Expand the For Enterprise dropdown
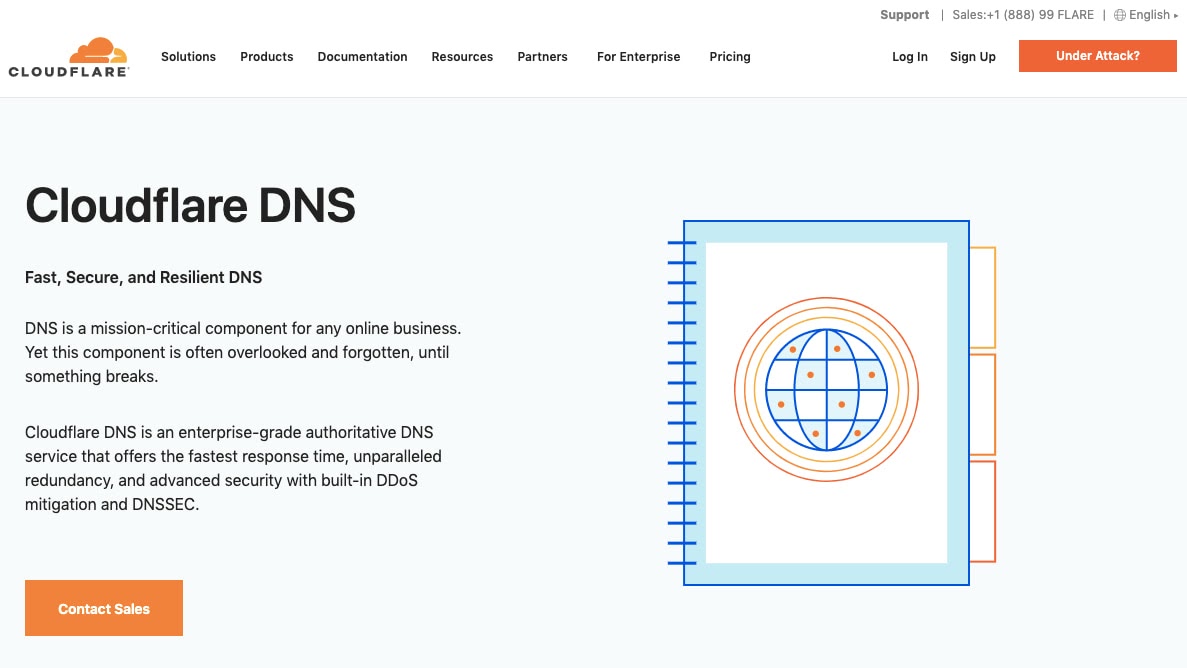 click(637, 56)
